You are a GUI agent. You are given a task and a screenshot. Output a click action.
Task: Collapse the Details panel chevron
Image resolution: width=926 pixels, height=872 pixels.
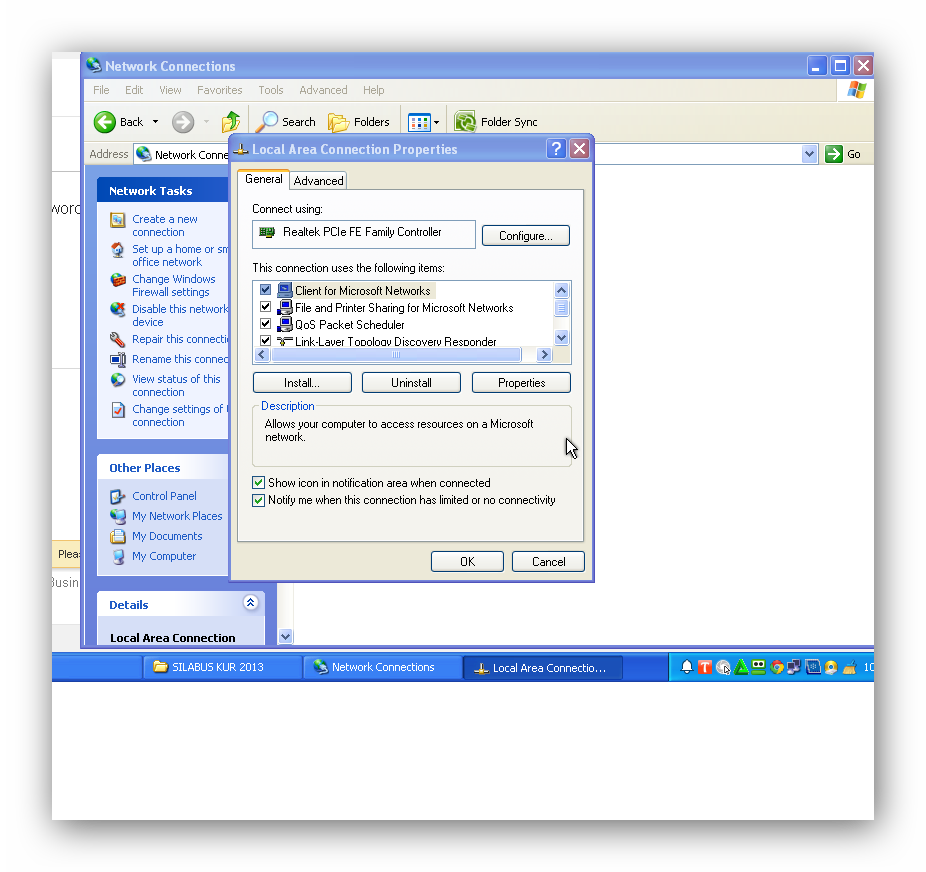coord(250,602)
